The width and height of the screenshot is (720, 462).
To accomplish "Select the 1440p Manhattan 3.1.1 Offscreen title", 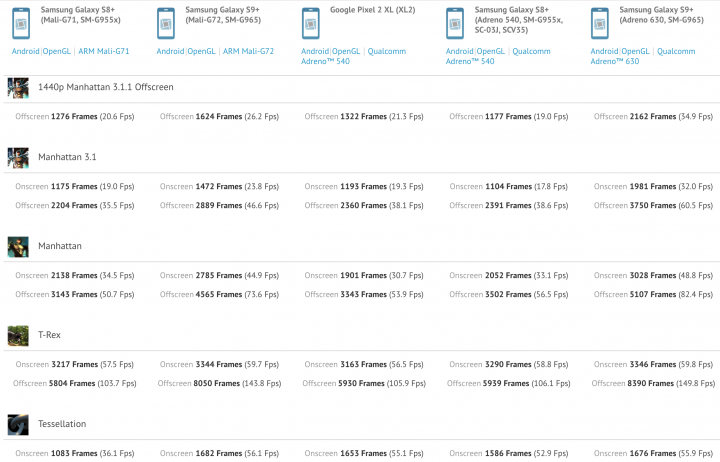I will (106, 87).
